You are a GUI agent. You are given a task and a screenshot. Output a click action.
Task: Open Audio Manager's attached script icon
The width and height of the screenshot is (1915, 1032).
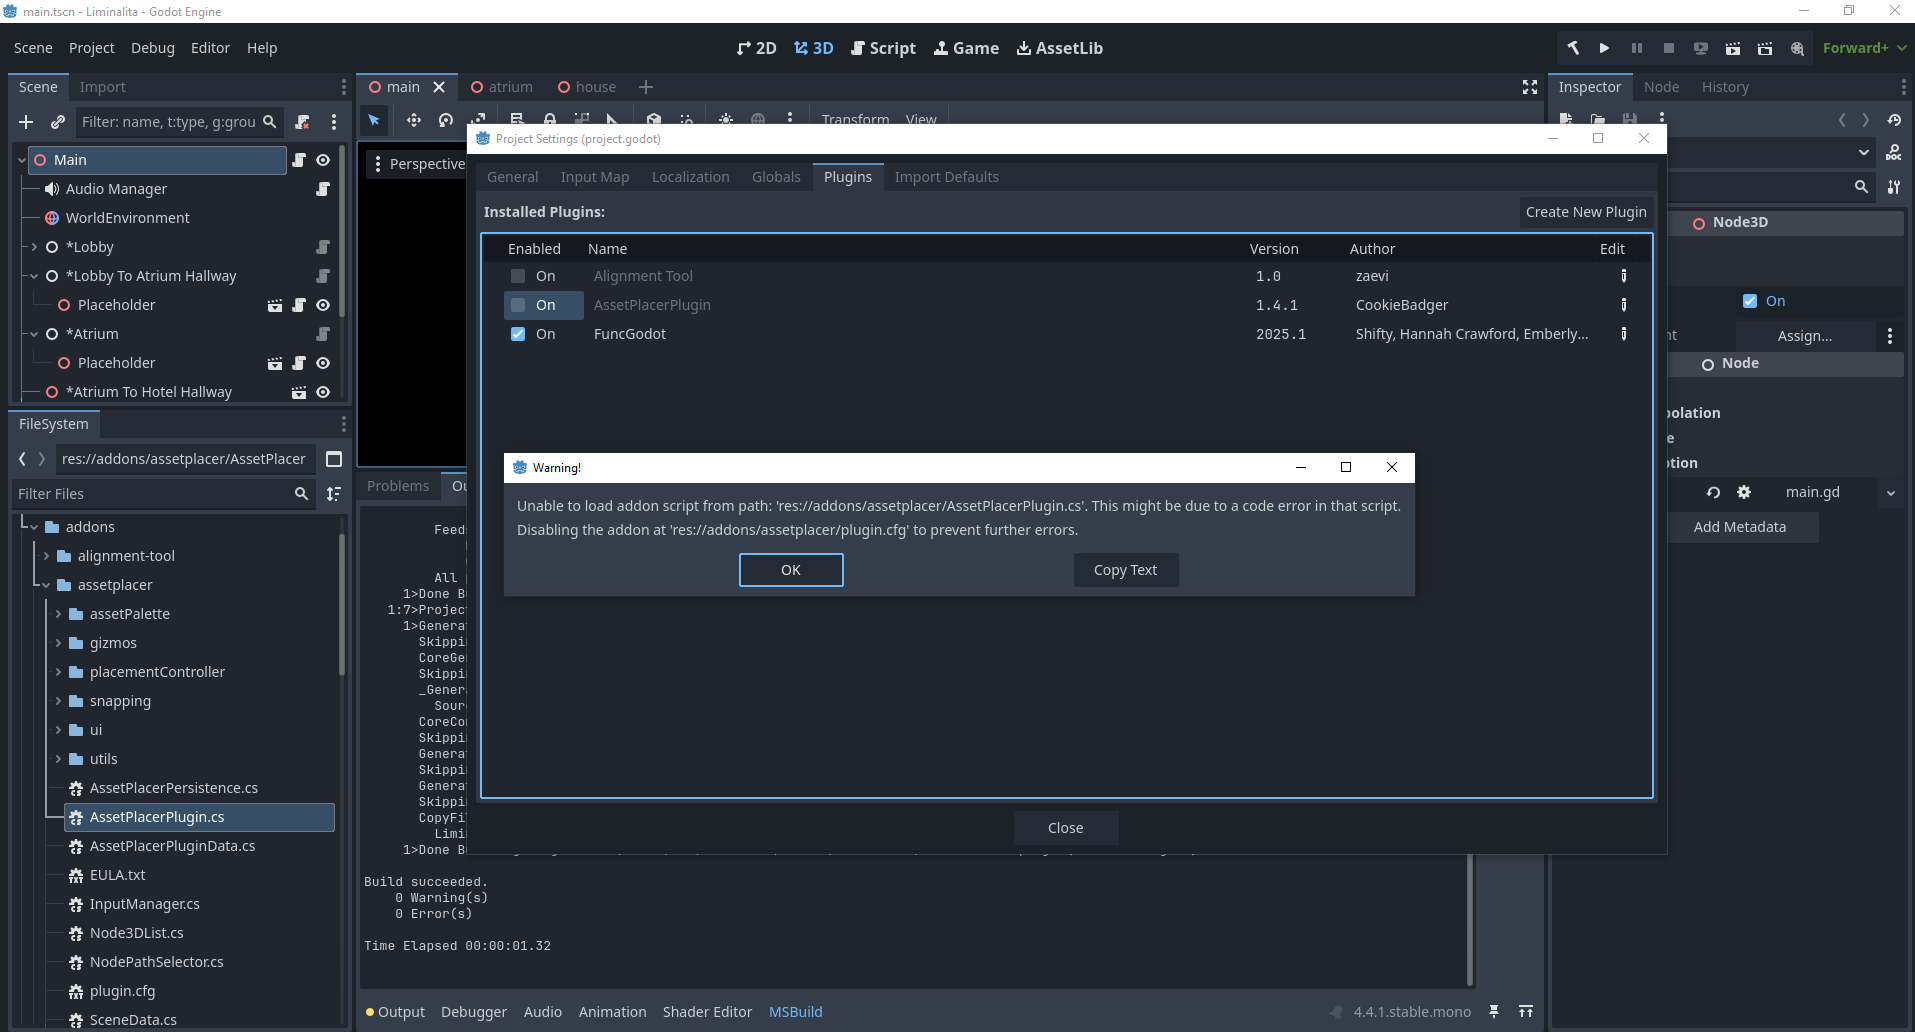coord(323,189)
